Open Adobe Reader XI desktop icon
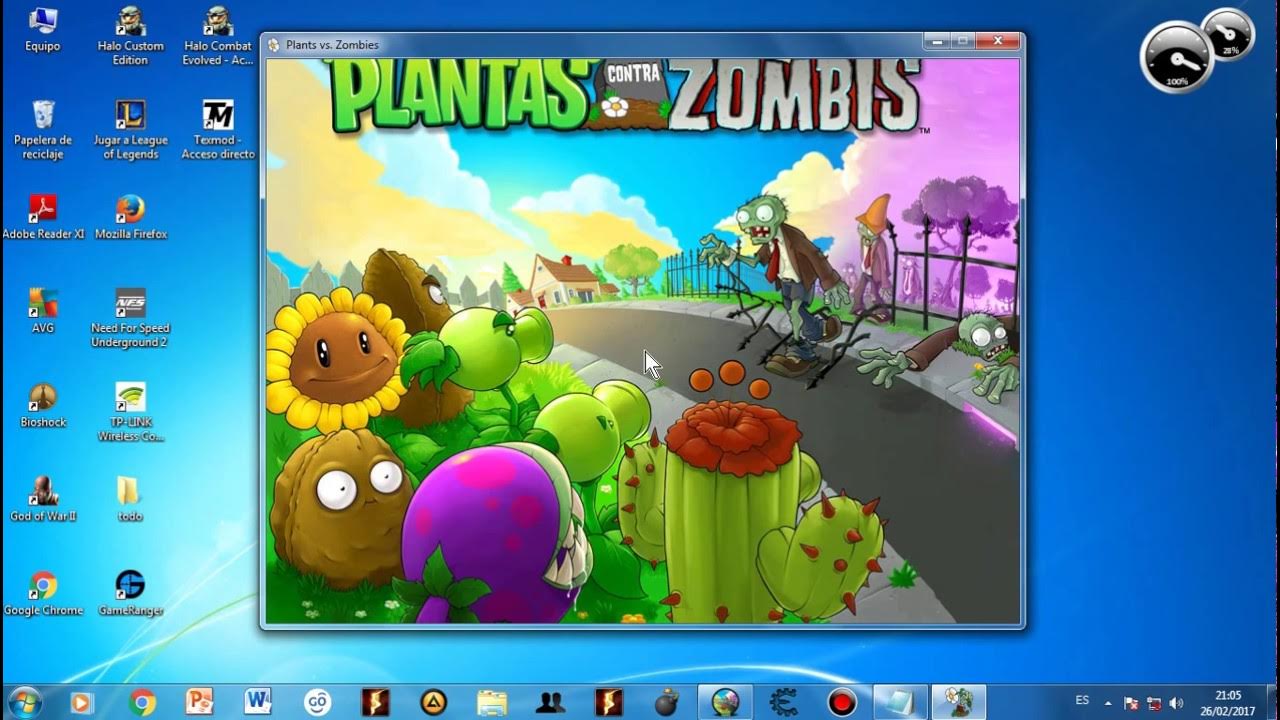 tap(43, 217)
